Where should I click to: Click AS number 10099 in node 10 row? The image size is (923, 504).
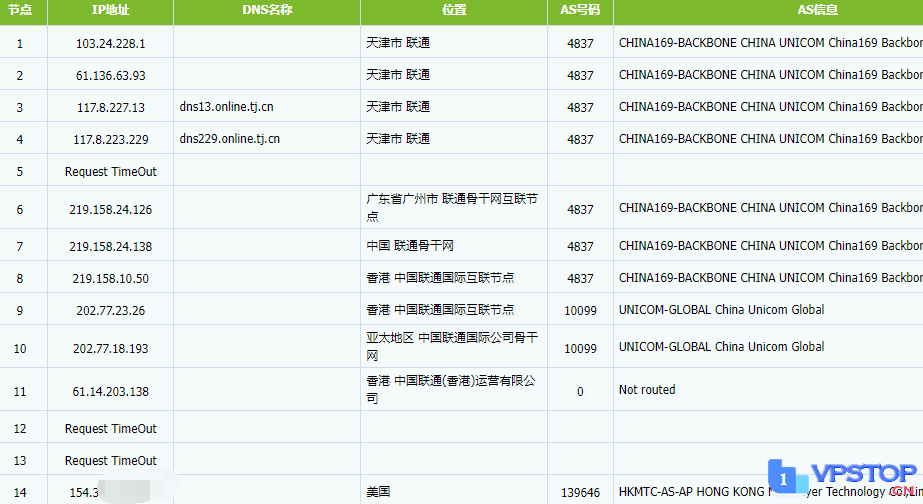580,349
